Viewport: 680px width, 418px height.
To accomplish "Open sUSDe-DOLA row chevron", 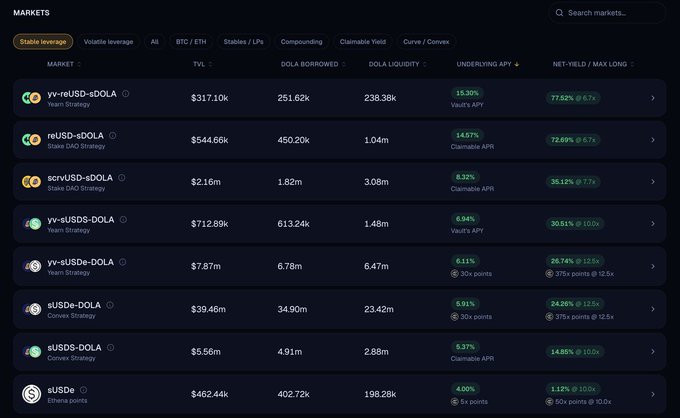I will point(653,309).
